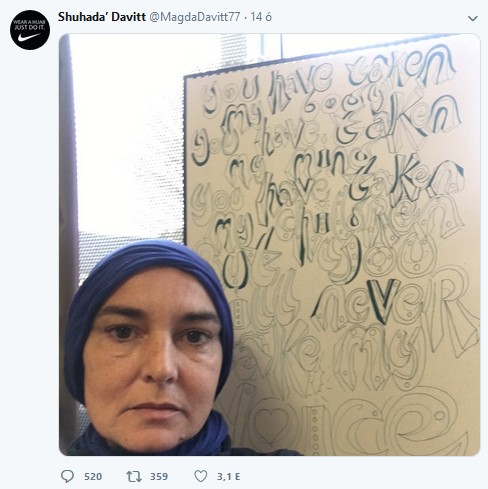The image size is (488, 489).
Task: Open Shuhada' Davitt profile name link
Action: [102, 17]
